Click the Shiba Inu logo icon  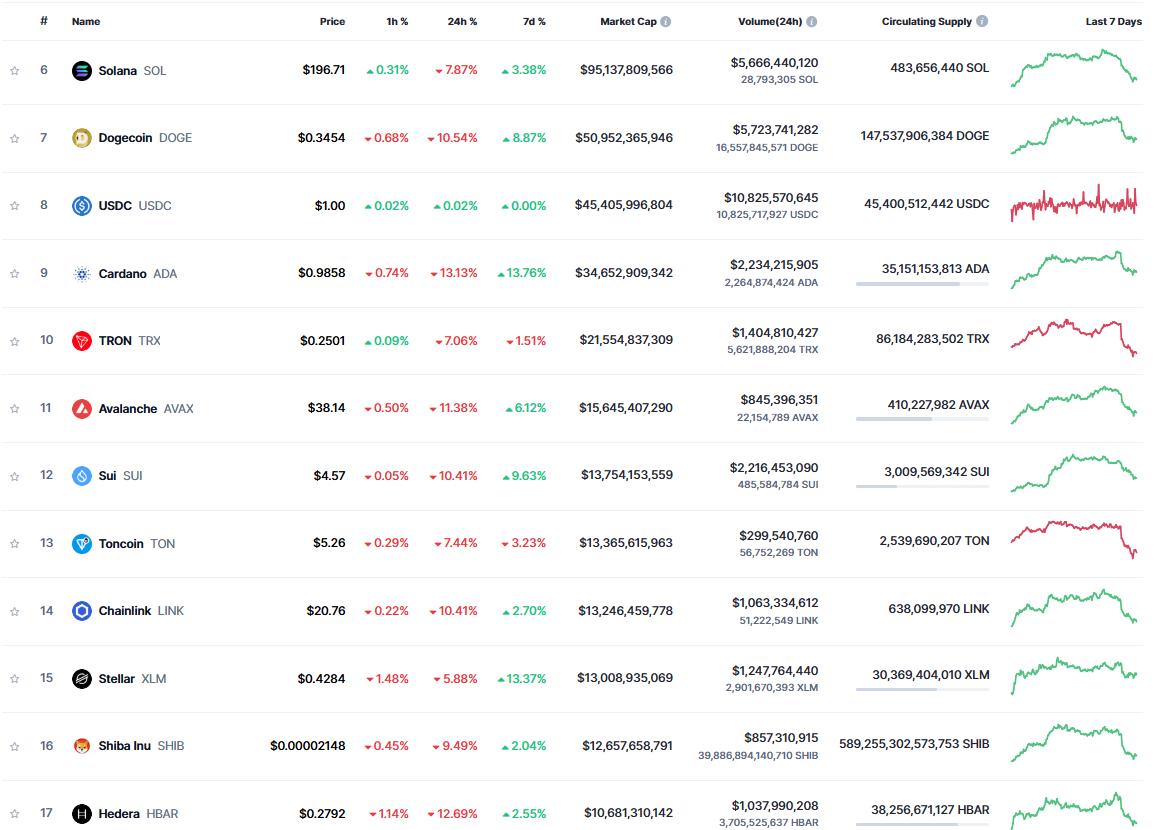tap(82, 746)
